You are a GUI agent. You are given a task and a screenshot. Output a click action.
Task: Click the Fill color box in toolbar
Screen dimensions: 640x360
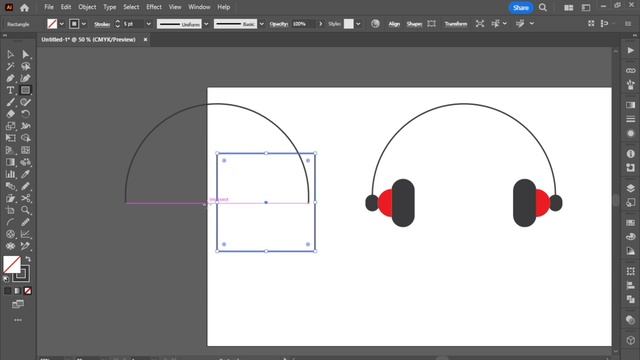pyautogui.click(x=12, y=264)
